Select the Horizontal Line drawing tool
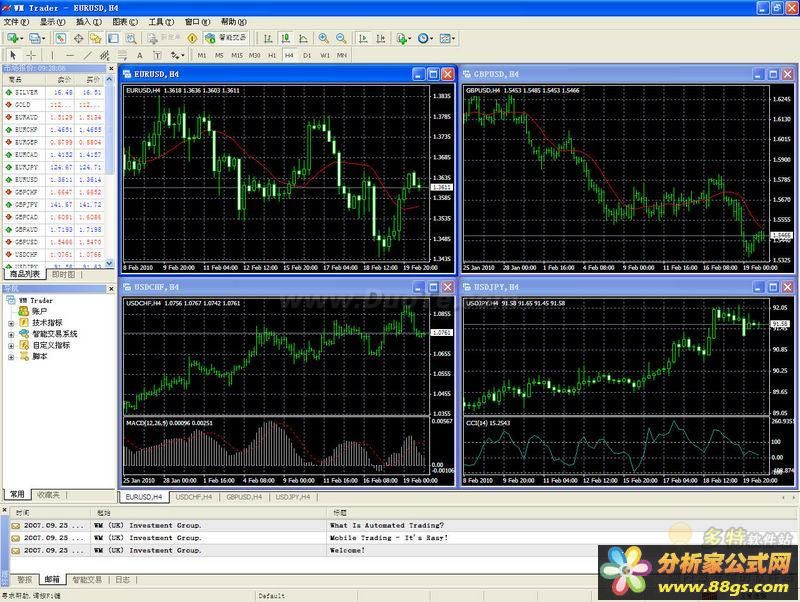Viewport: 800px width, 602px height. point(70,55)
